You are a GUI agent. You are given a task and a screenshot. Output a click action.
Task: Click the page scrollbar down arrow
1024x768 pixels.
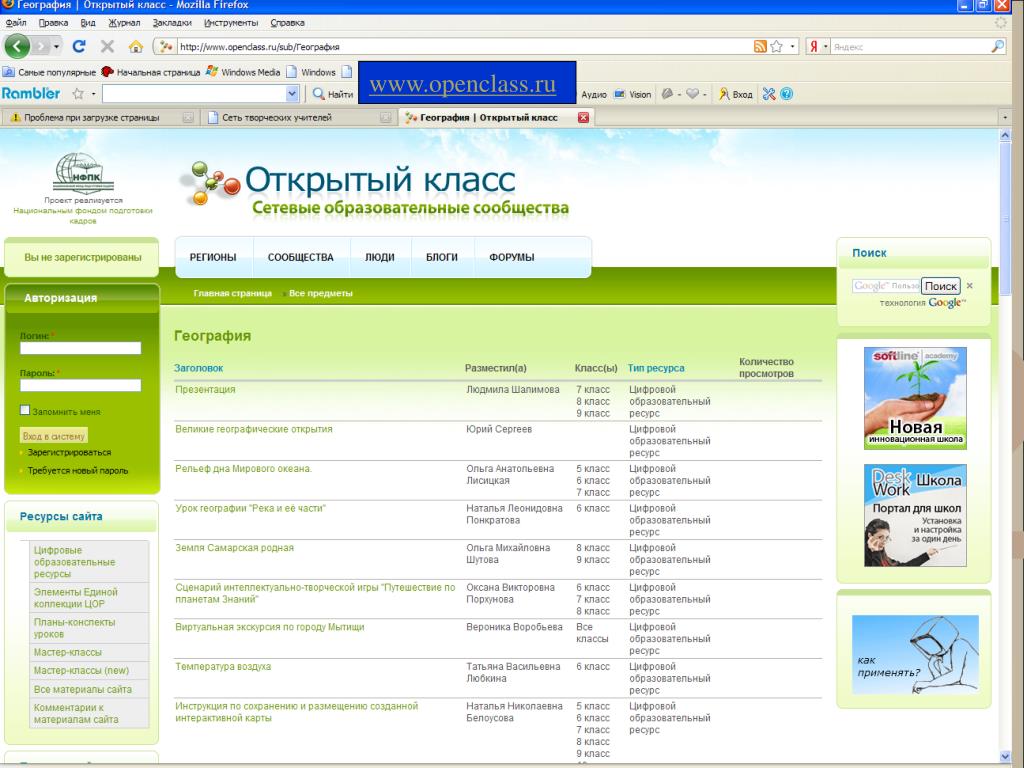pos(1005,756)
